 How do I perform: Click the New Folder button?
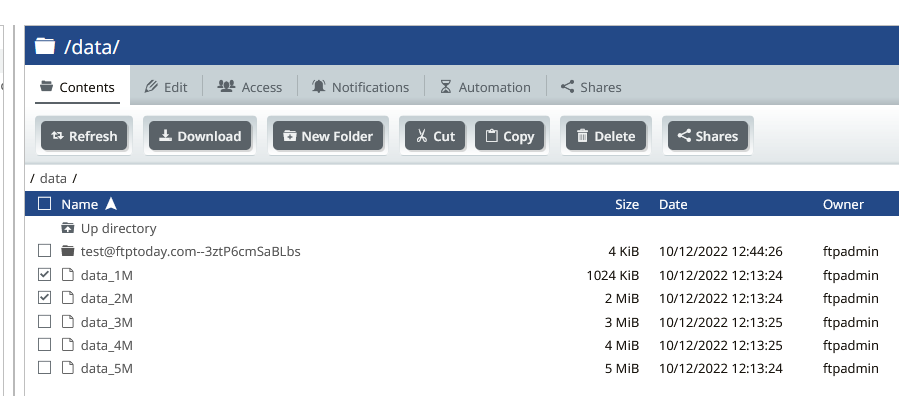328,136
